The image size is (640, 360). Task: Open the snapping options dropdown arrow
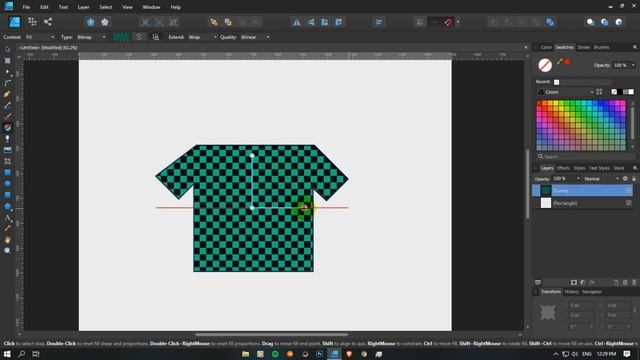[x=458, y=22]
